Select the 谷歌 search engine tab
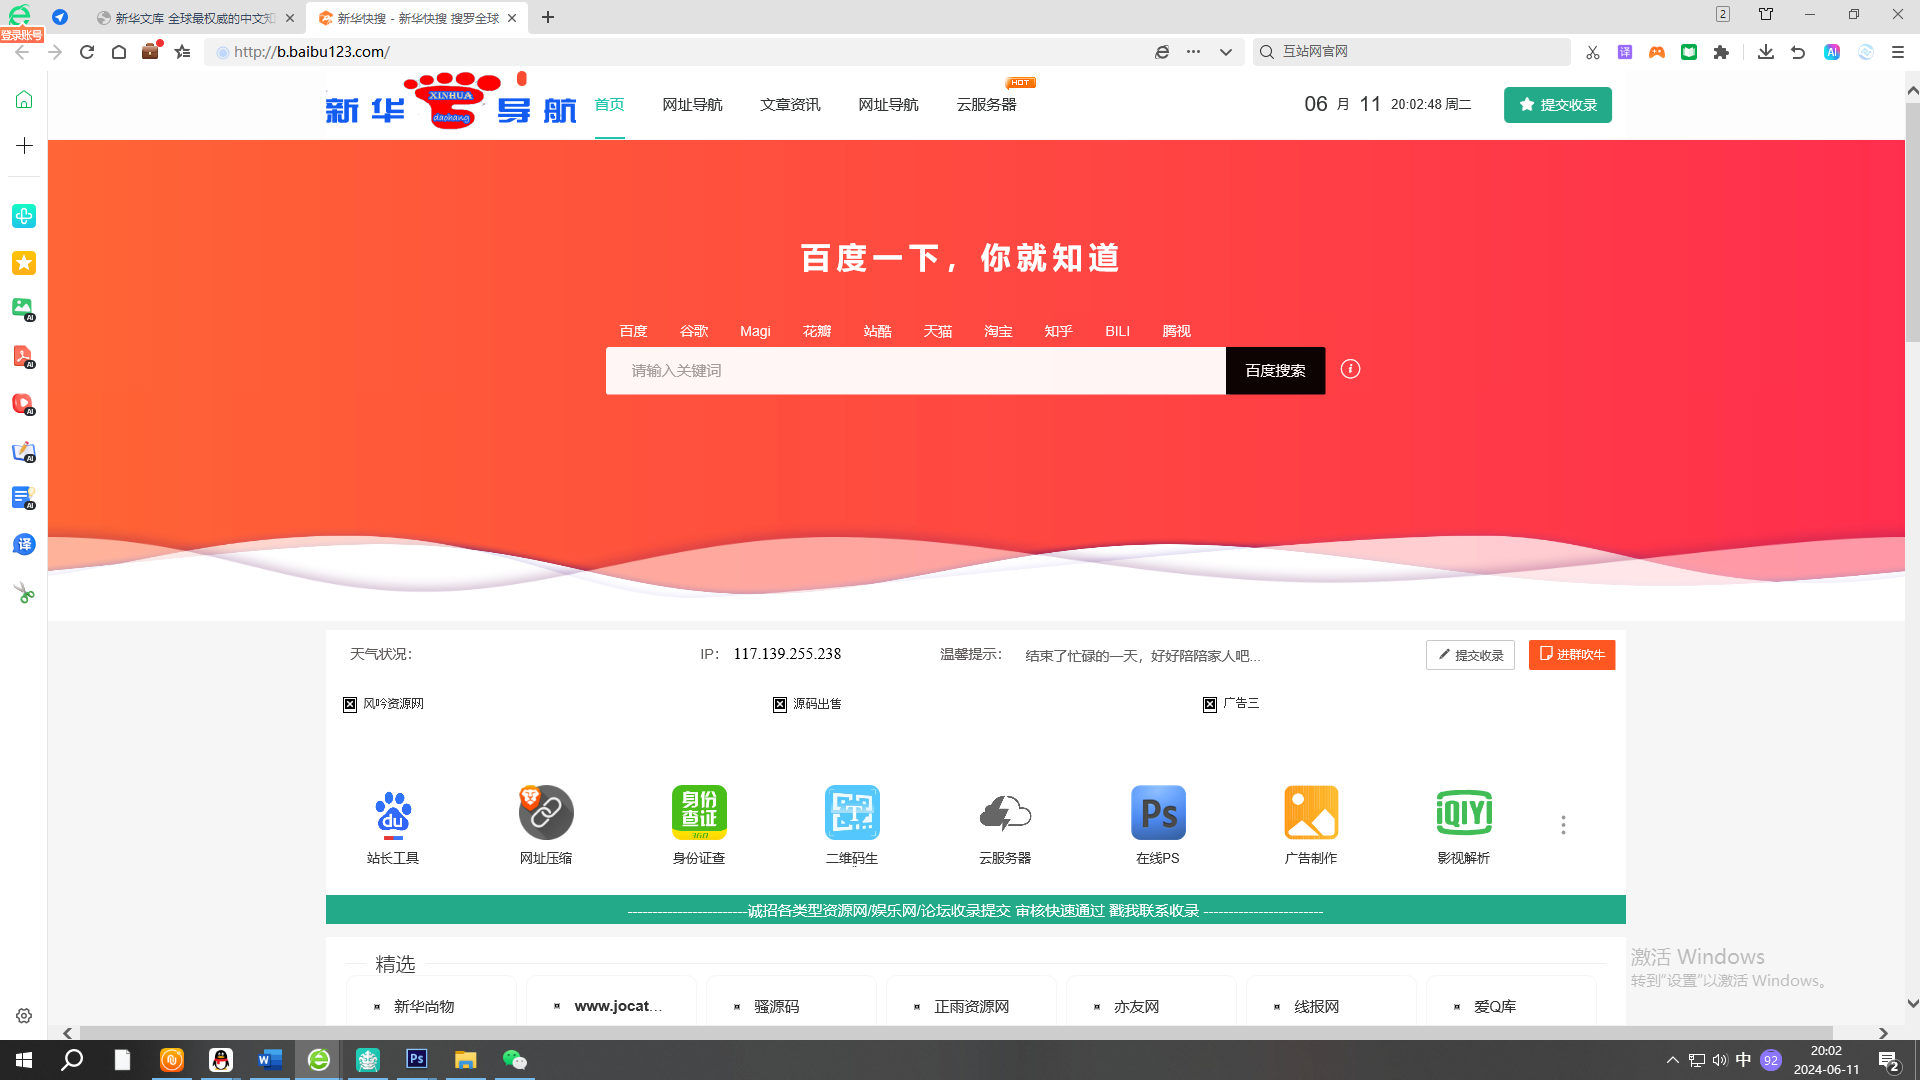Screen dimensions: 1920x1080 coord(694,331)
